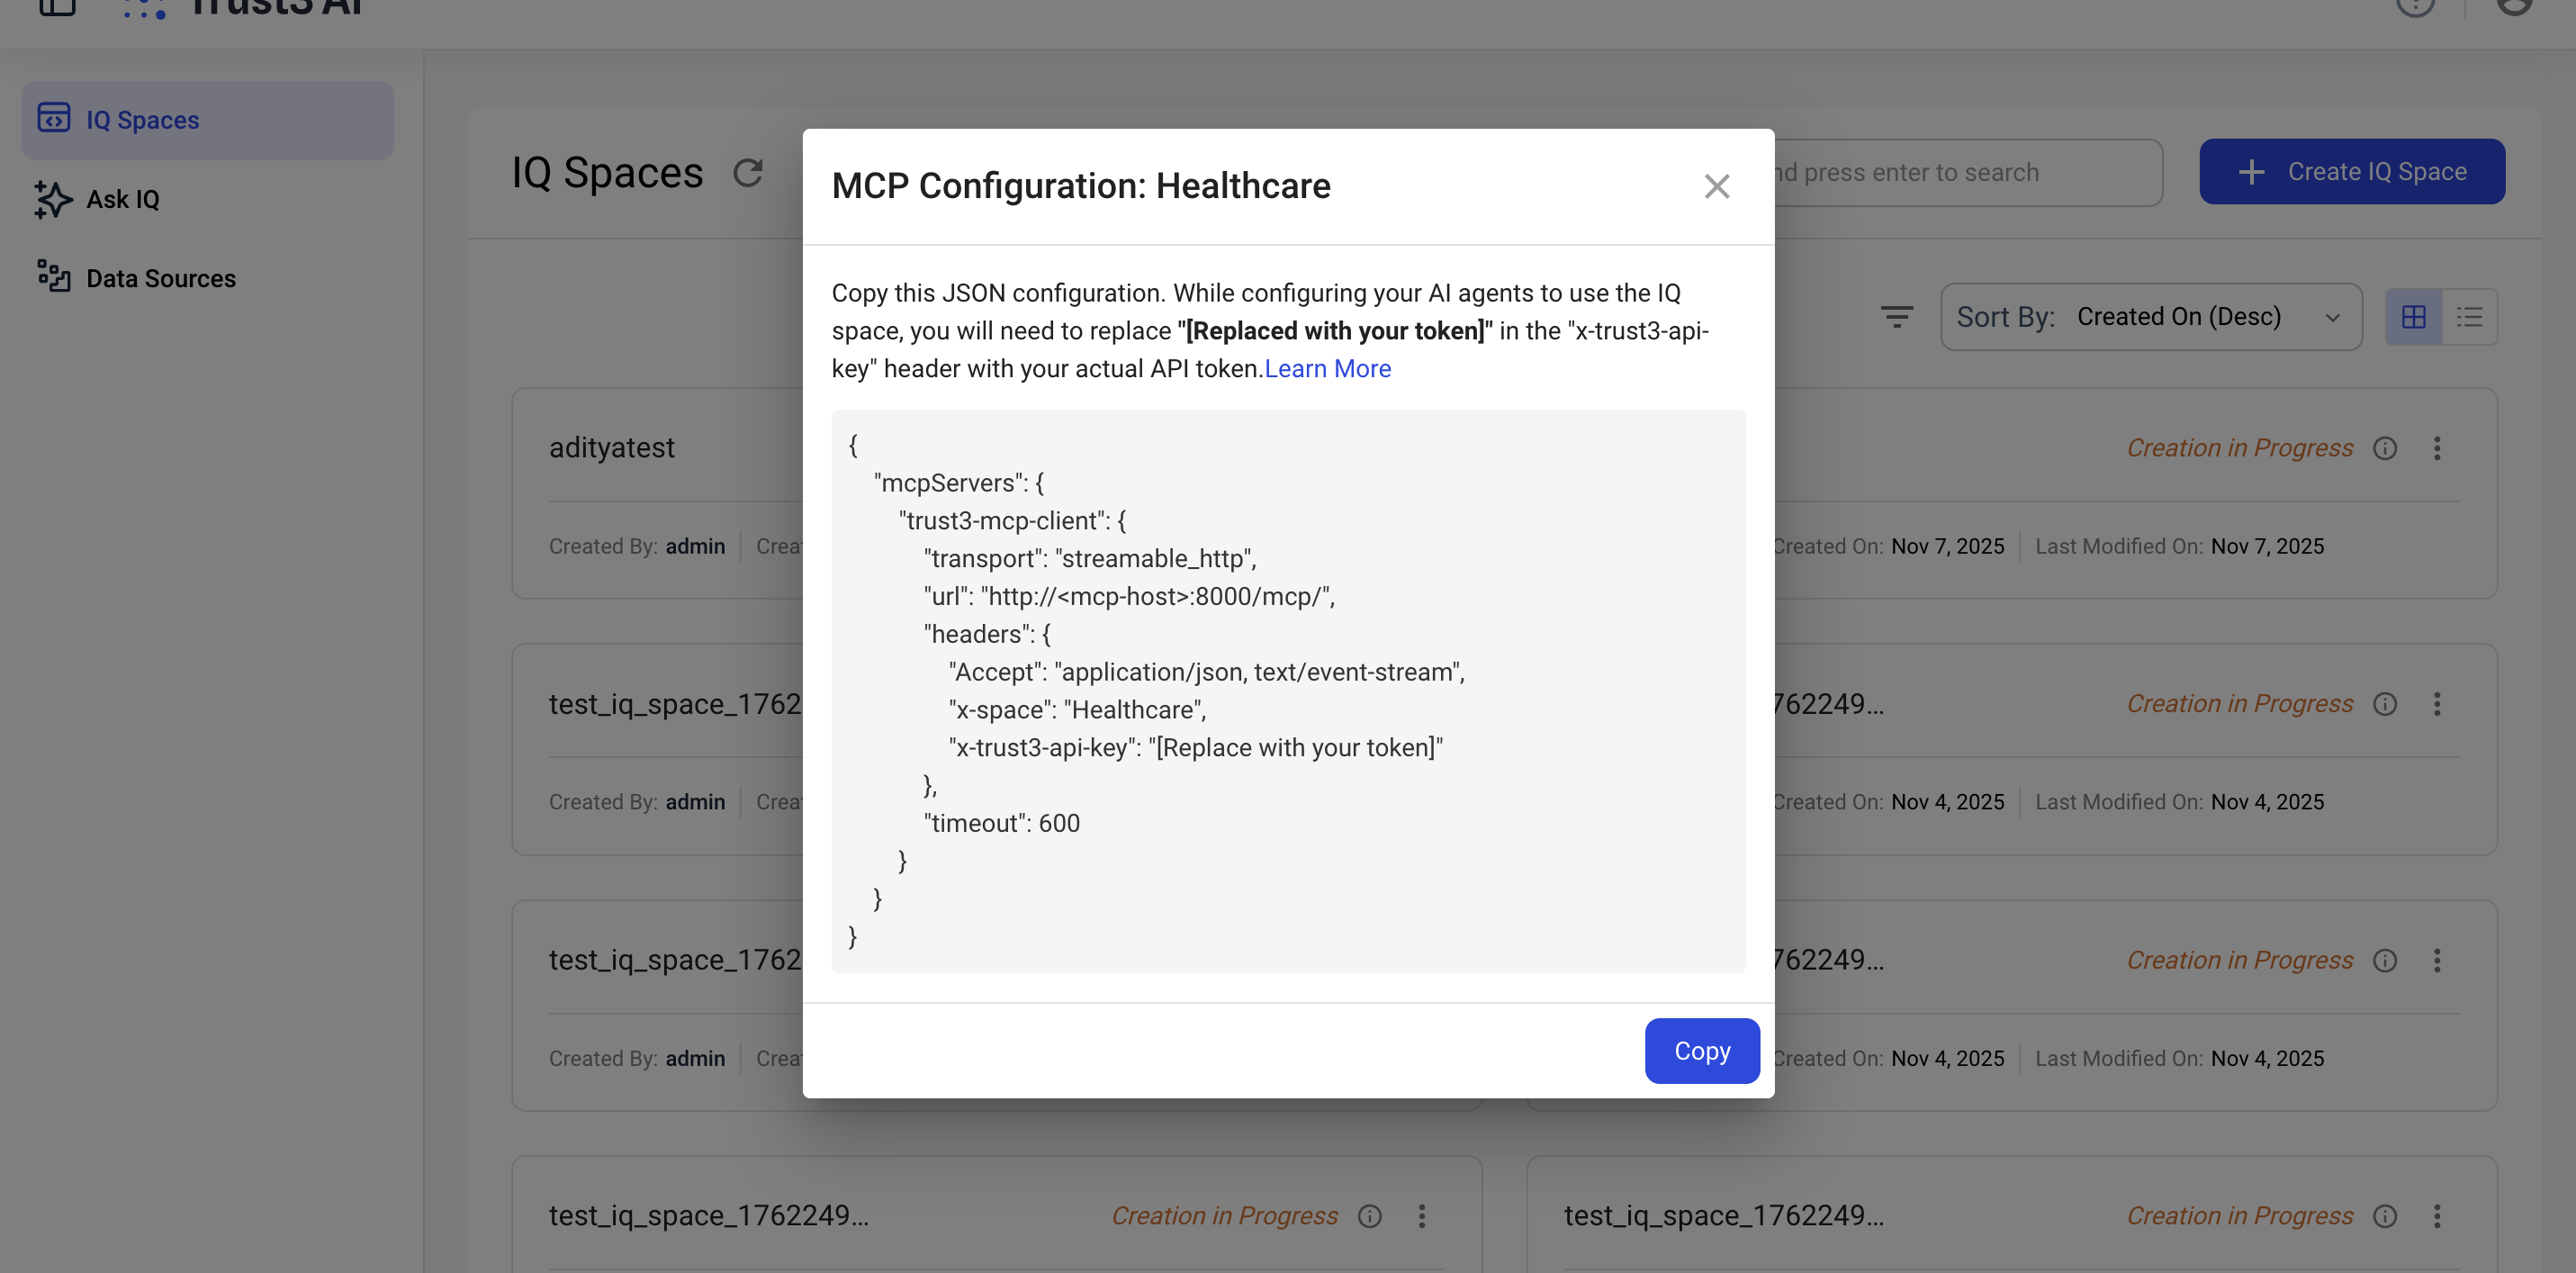Open the help icon in the top bar

[x=2416, y=8]
